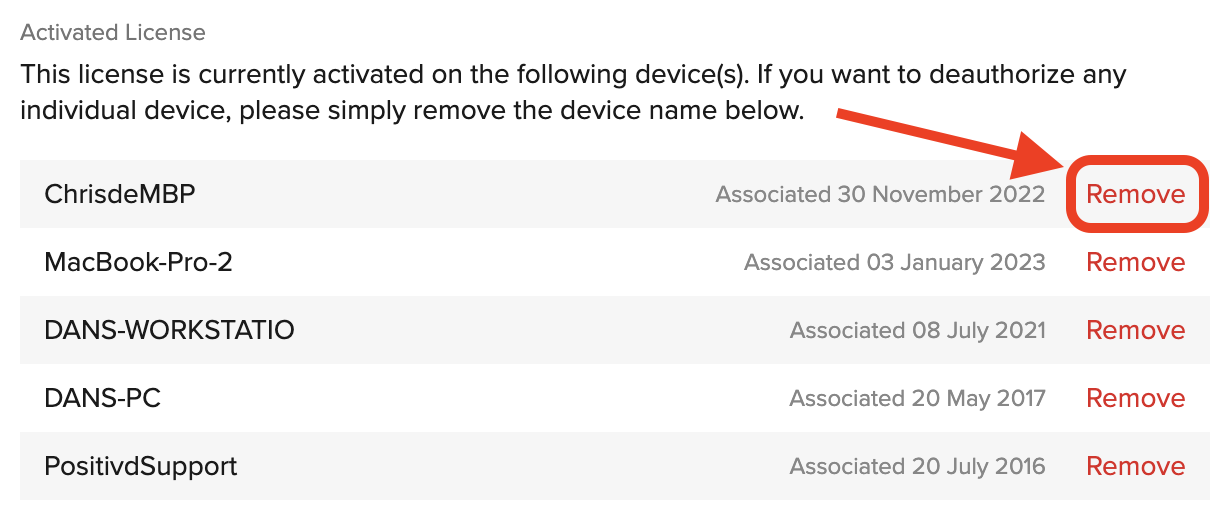The image size is (1226, 522).
Task: Click the Associated 30 November 2022 date
Action: (x=880, y=194)
